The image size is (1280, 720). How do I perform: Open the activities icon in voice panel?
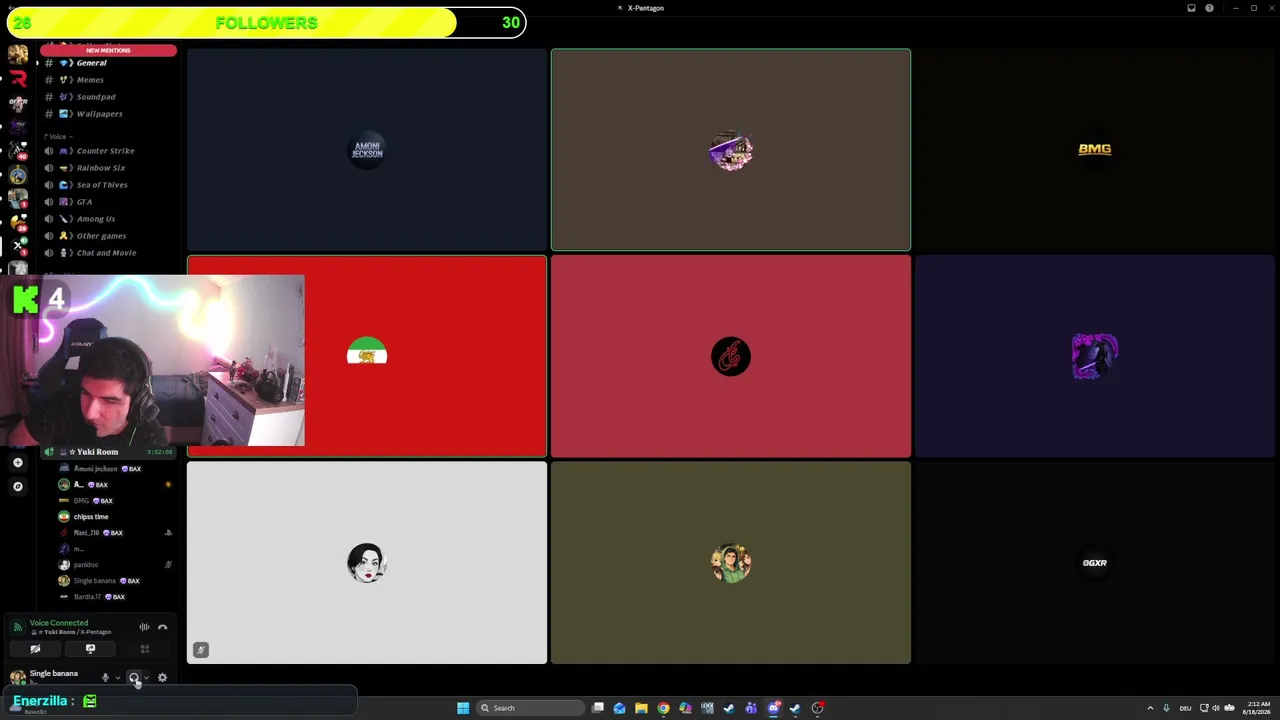(145, 649)
